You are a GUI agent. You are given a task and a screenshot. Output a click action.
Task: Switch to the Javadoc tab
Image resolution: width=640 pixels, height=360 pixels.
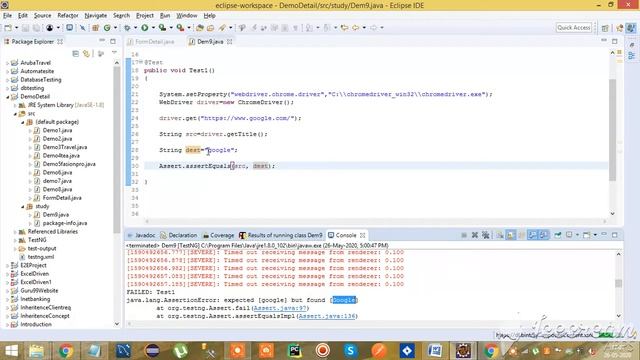click(141, 236)
